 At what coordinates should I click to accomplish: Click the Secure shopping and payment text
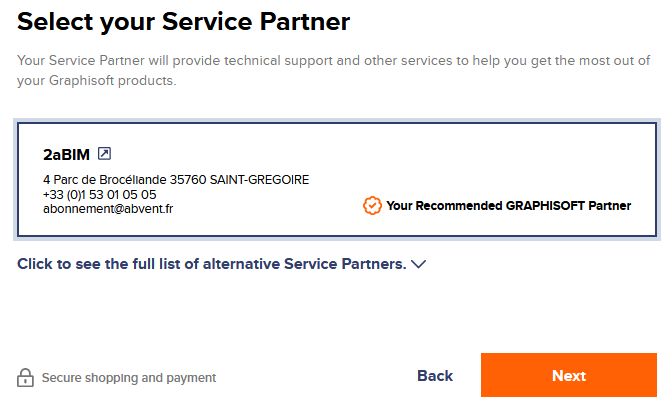pyautogui.click(x=129, y=378)
